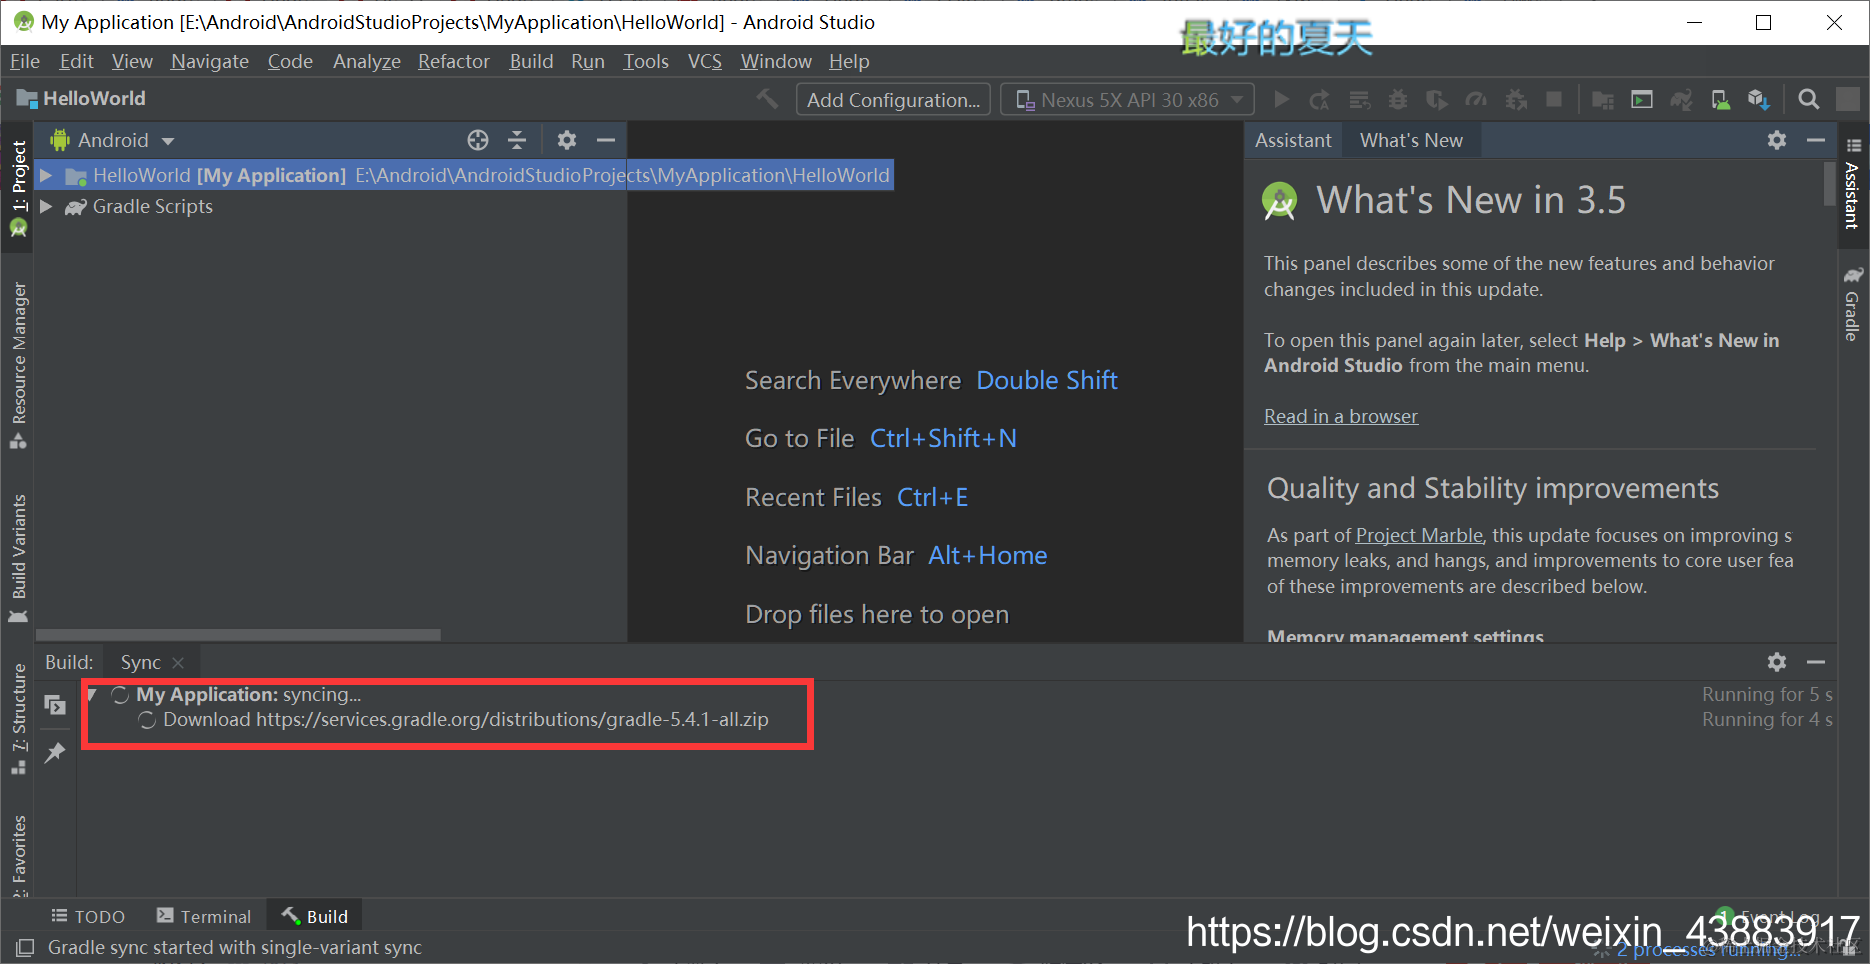Click the Search Everywhere magnifier icon
The height and width of the screenshot is (964, 1870).
(x=1808, y=99)
